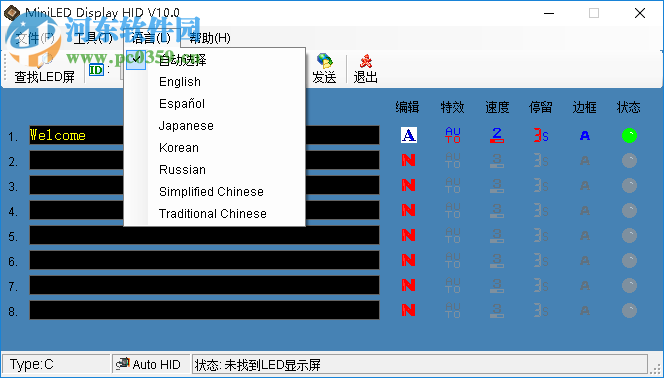Toggle the grey status light for row 8
The image size is (664, 378).
point(629,310)
